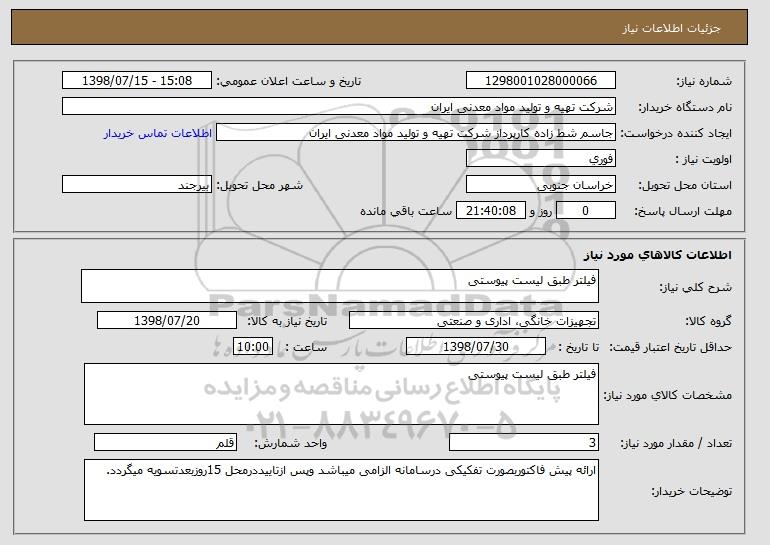Click the شرح کلی نیاز text box
This screenshot has height=545, width=770.
pos(340,286)
